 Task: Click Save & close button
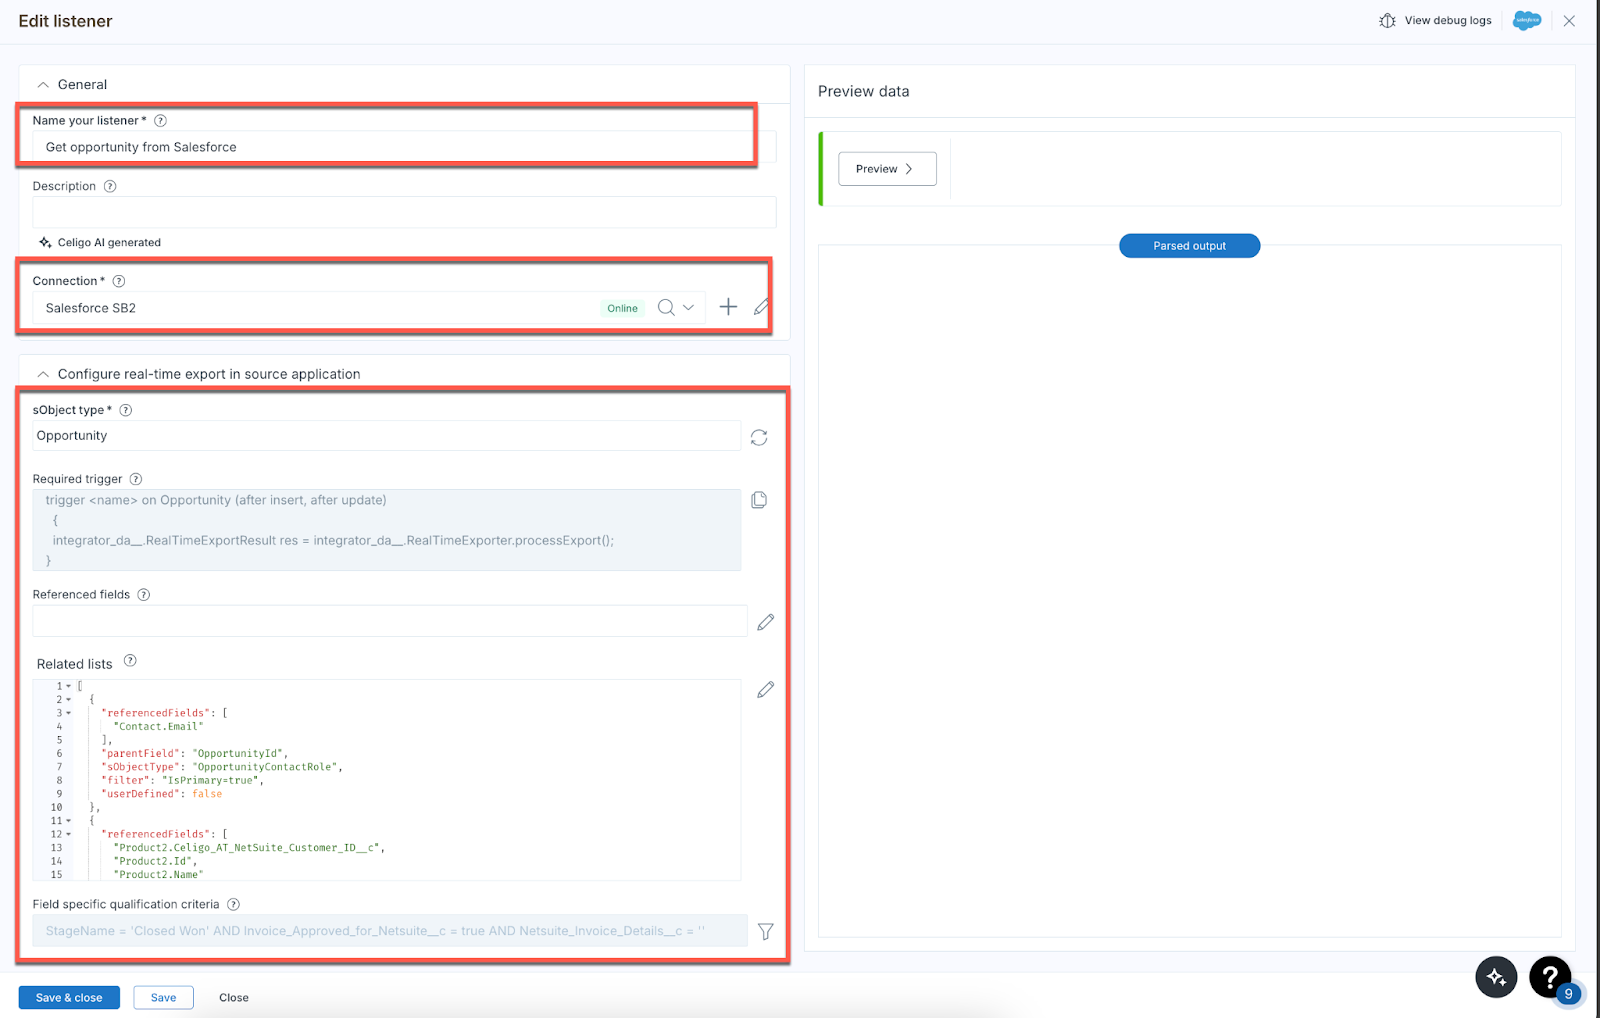pyautogui.click(x=69, y=997)
